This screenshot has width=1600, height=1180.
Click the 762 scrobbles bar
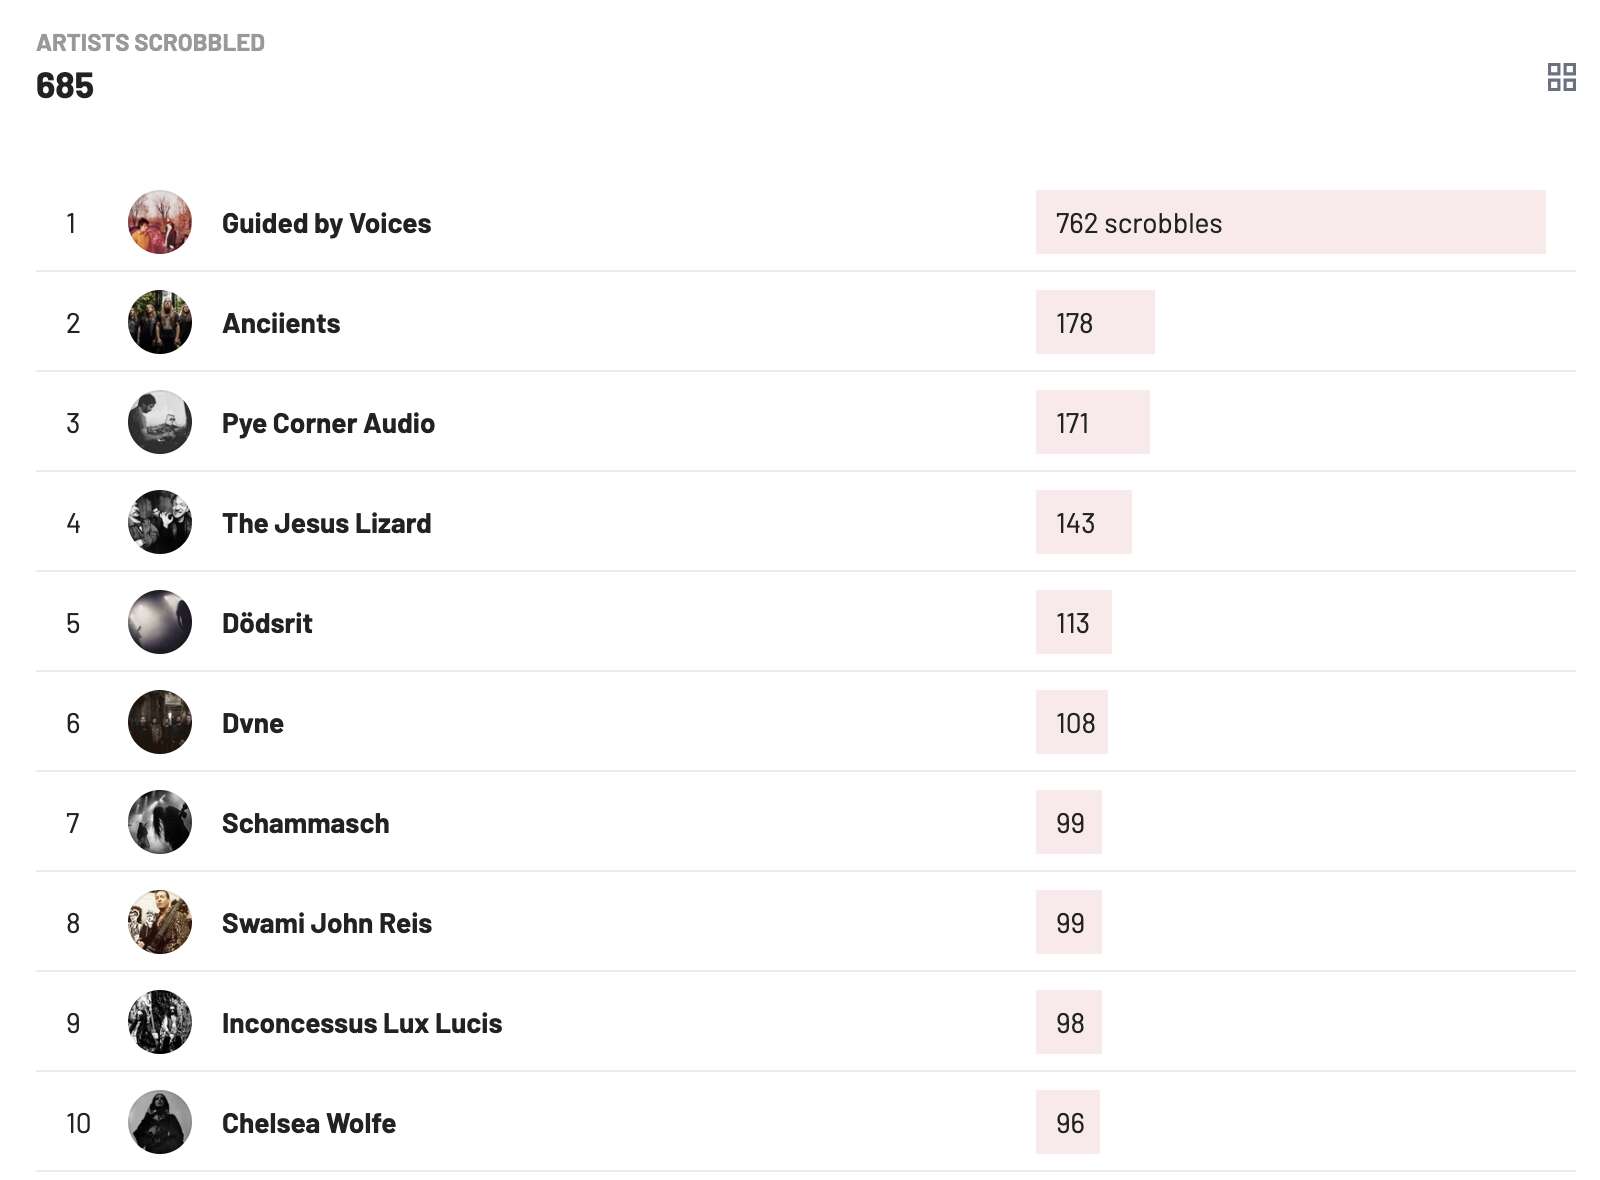(1290, 222)
